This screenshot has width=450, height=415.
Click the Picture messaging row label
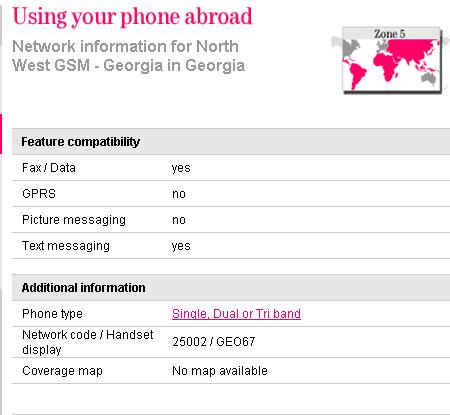tap(74, 220)
